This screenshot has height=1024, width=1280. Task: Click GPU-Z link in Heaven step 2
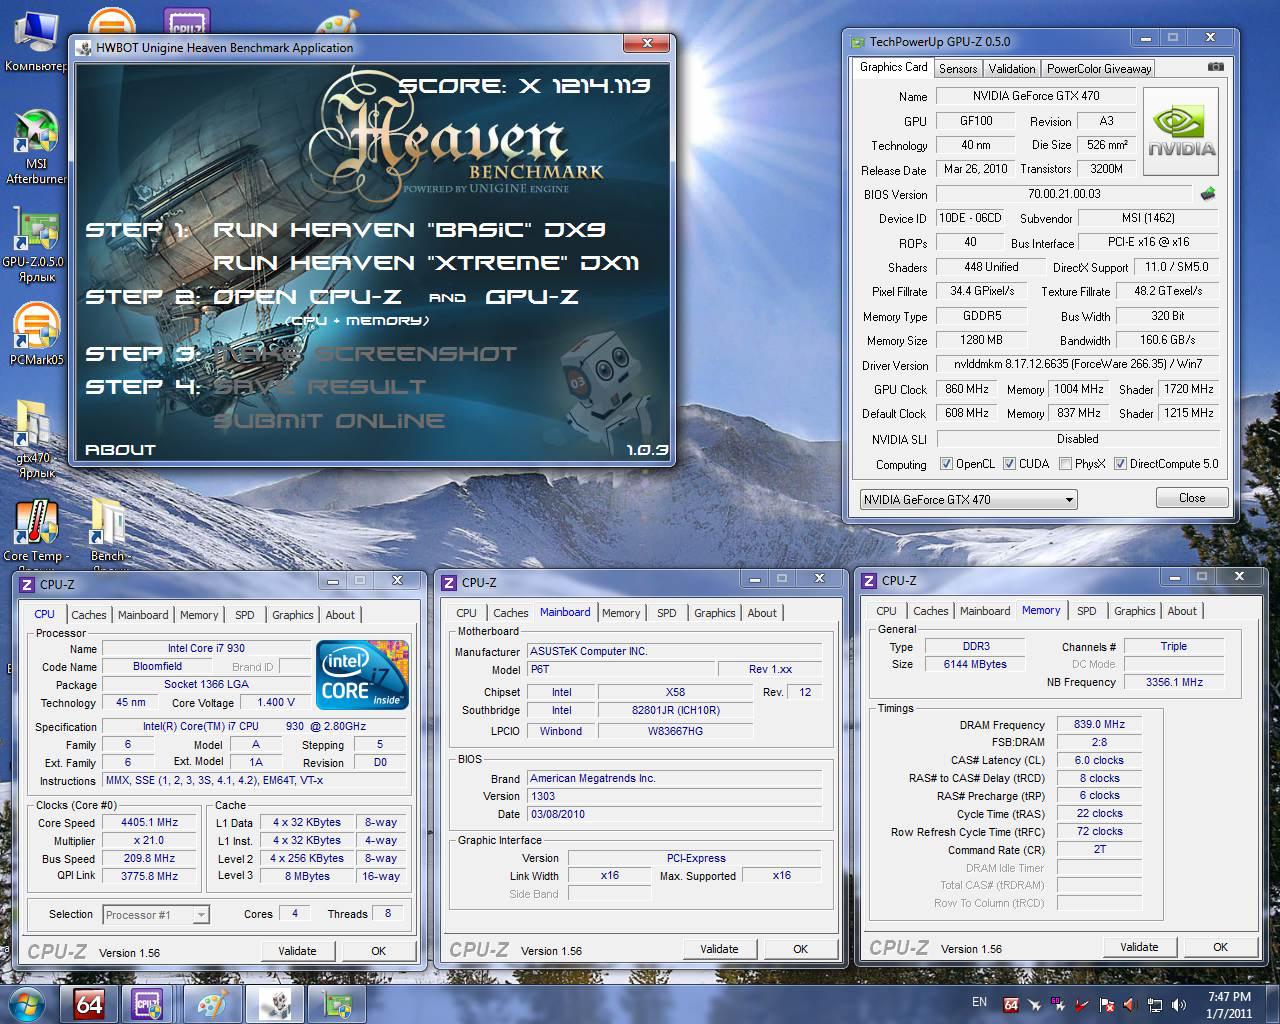pos(531,296)
